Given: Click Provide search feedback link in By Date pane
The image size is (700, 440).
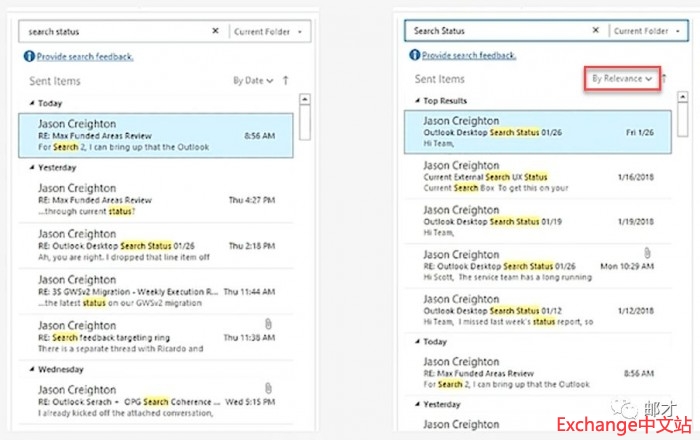Looking at the screenshot, I should [x=81, y=57].
